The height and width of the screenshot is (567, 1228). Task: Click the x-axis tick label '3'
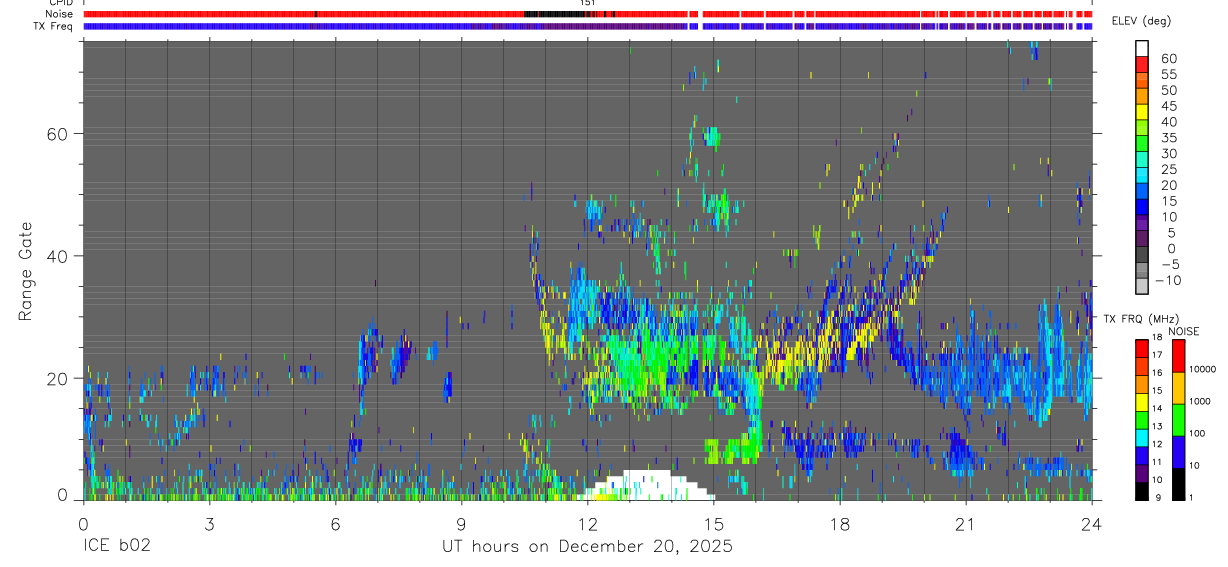tap(209, 524)
